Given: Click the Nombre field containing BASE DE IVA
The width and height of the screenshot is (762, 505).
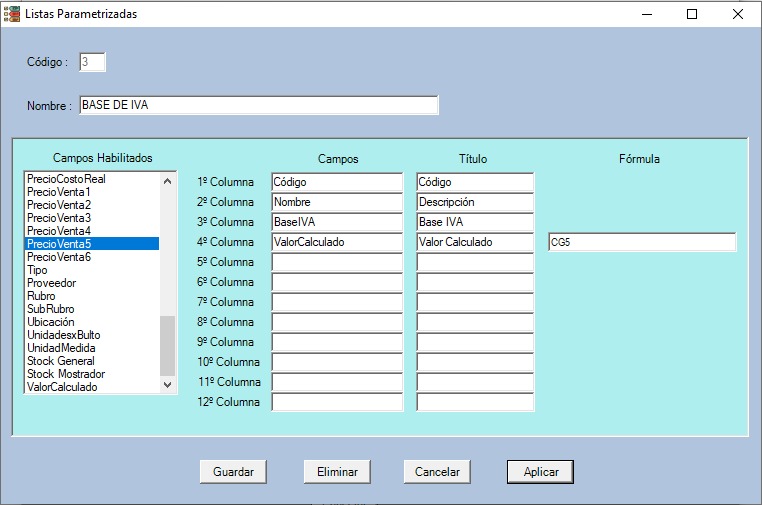Looking at the screenshot, I should click(x=257, y=106).
